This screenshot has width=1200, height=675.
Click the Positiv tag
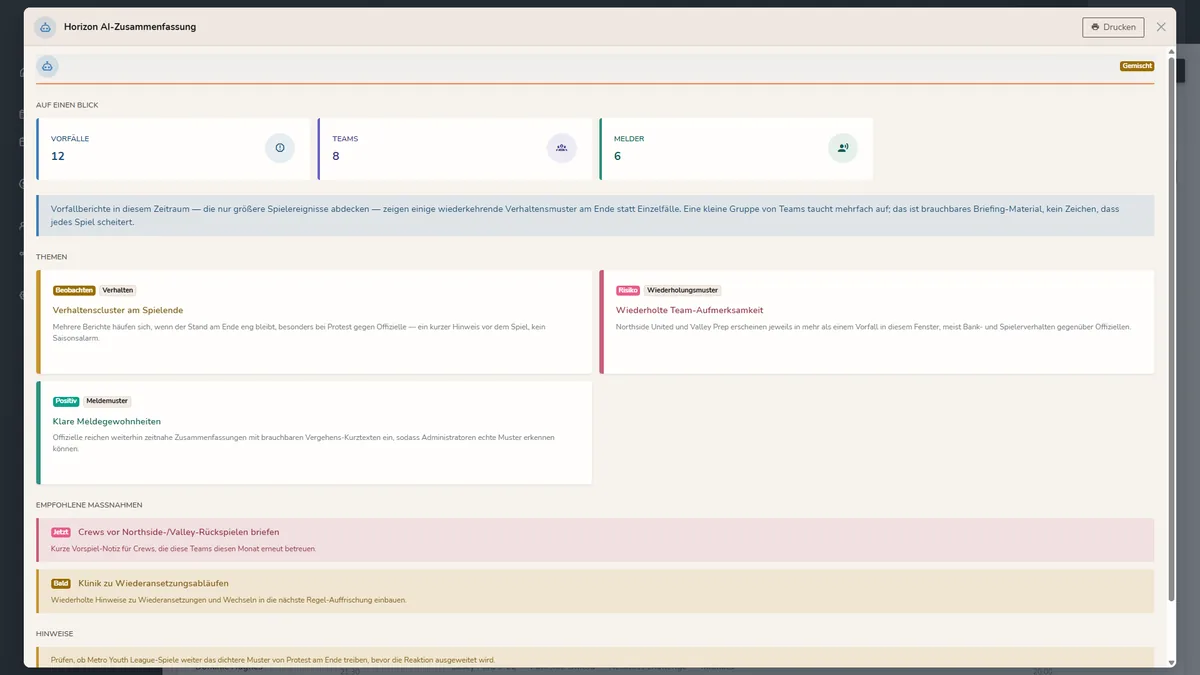pos(66,401)
